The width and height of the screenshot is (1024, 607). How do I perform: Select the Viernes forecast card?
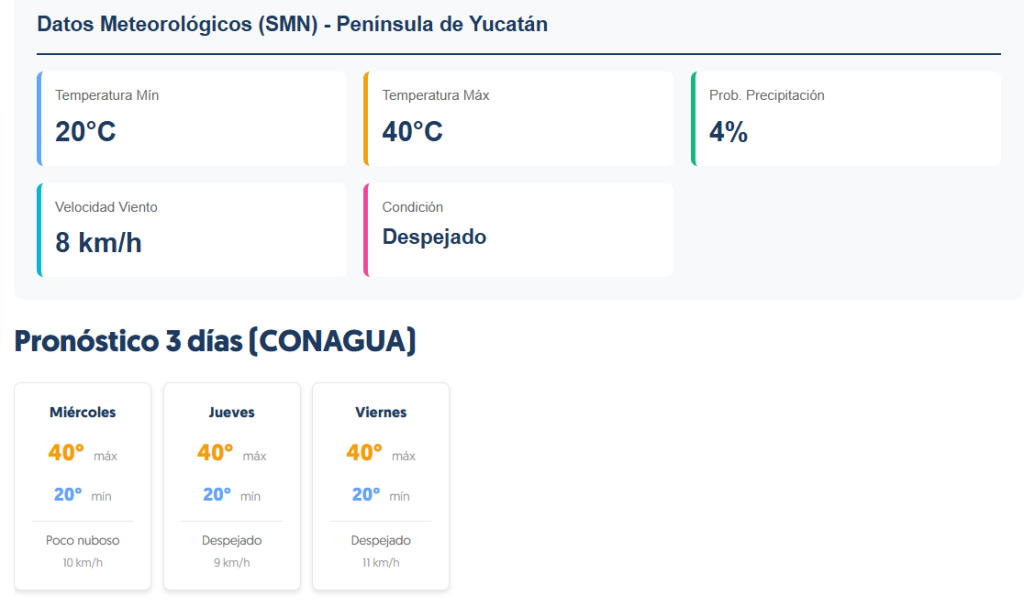coord(381,486)
